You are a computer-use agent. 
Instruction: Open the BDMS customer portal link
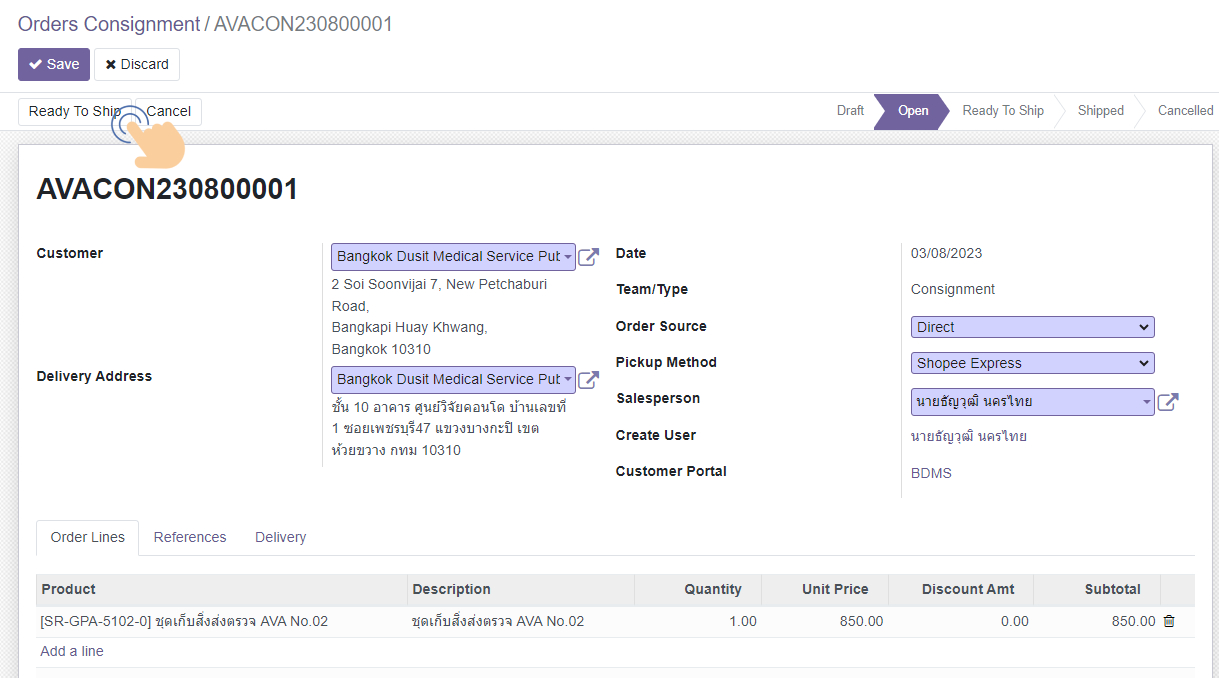(931, 473)
